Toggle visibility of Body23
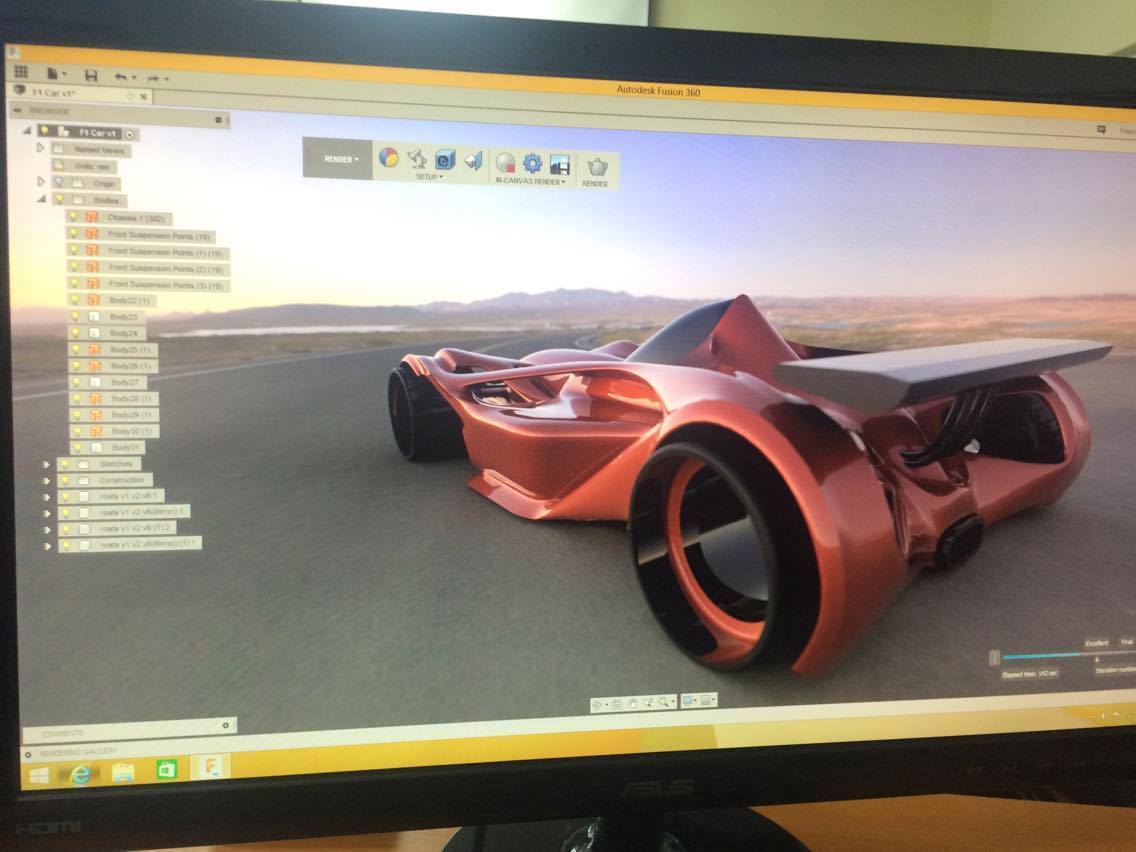Image resolution: width=1136 pixels, height=852 pixels. pos(75,316)
